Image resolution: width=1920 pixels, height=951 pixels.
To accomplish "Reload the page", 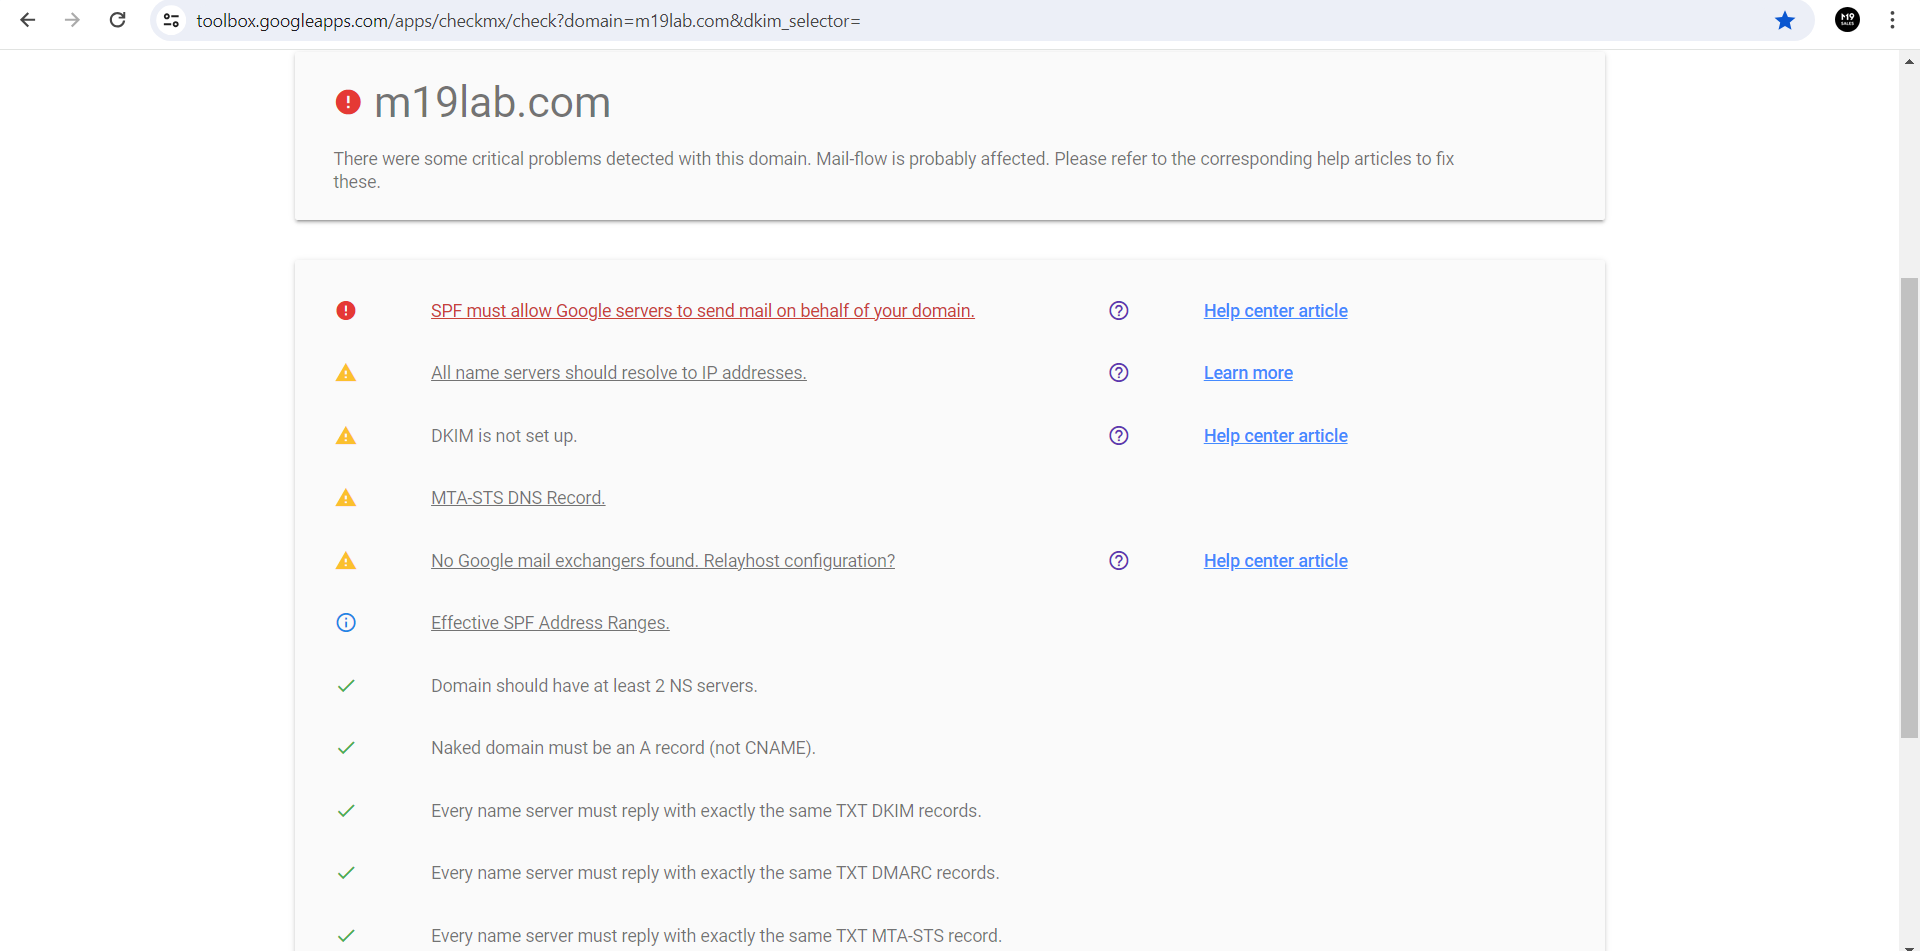I will [117, 20].
